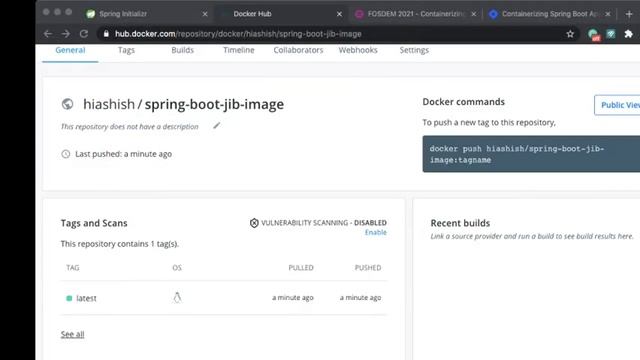
Task: Close the FOSDEM 2021 tab
Action: [x=473, y=14]
